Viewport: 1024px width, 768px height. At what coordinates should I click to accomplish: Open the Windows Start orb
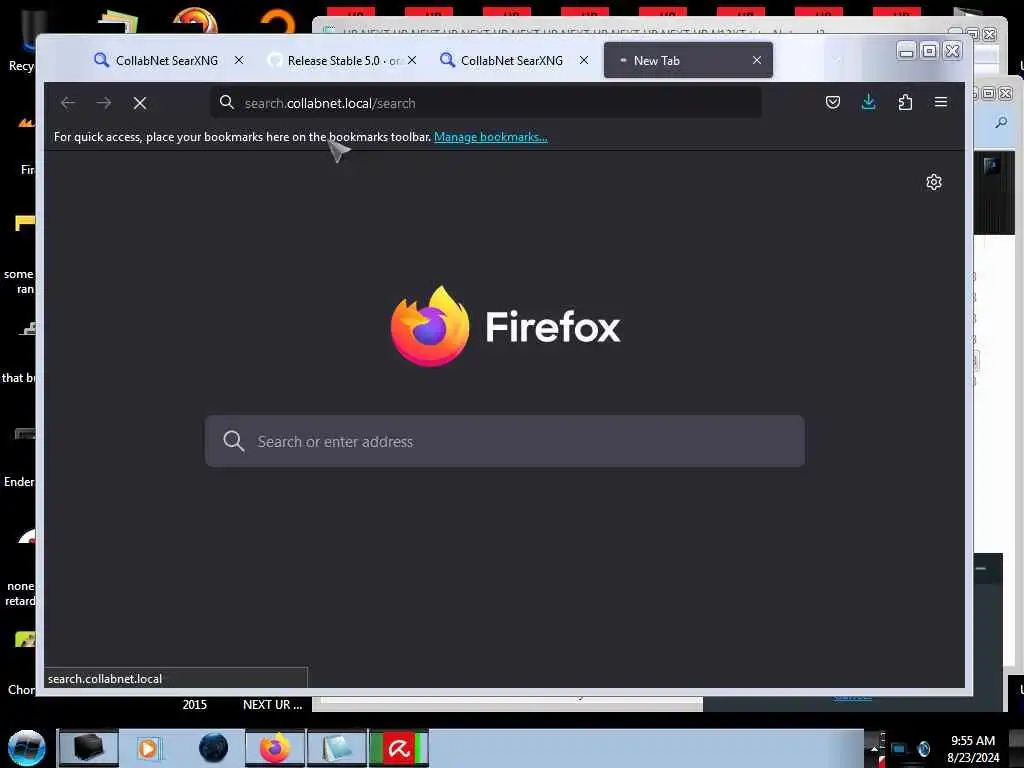(x=27, y=748)
